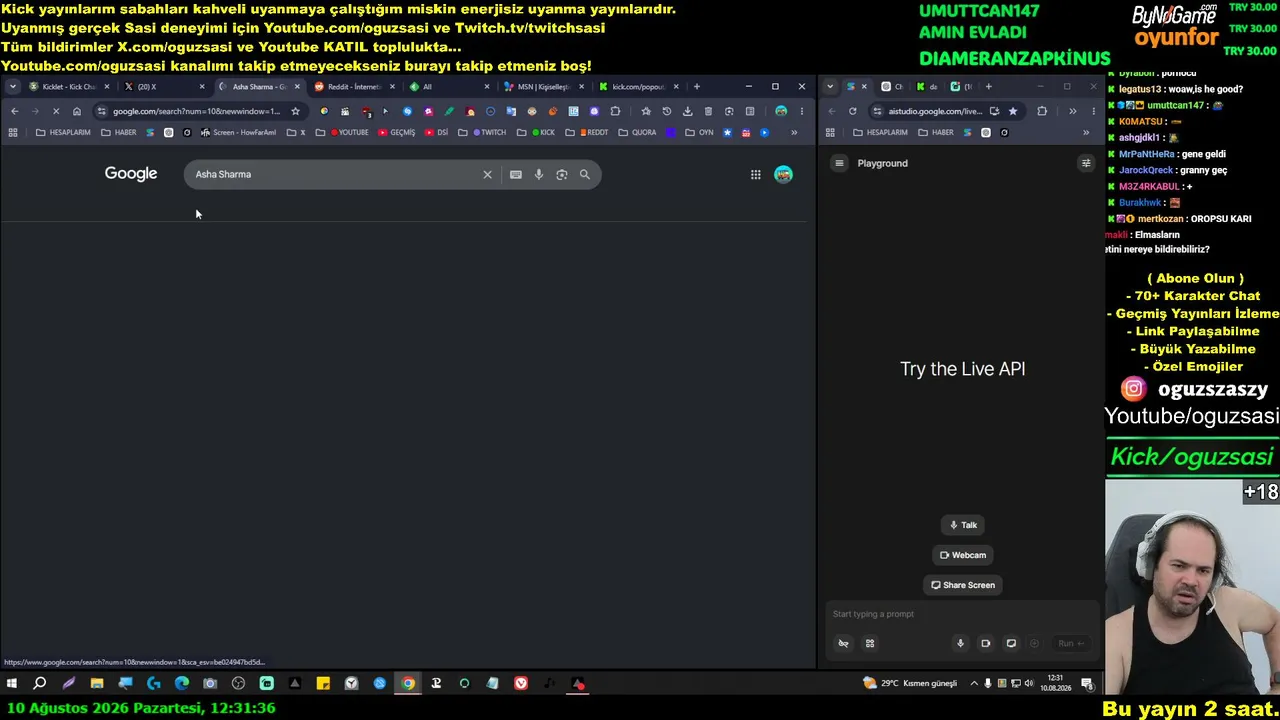Start the Webcam stream in AI Studio
1280x720 pixels.
[x=962, y=555]
